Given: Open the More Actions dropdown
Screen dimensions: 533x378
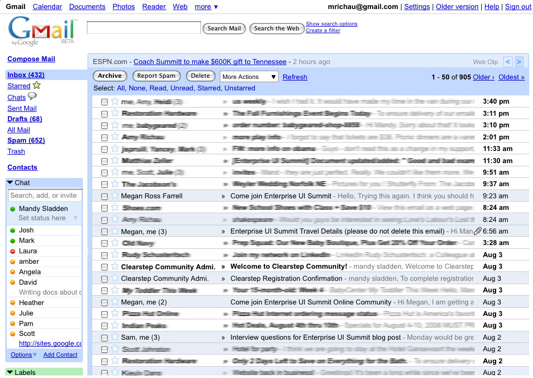Looking at the screenshot, I should point(249,76).
